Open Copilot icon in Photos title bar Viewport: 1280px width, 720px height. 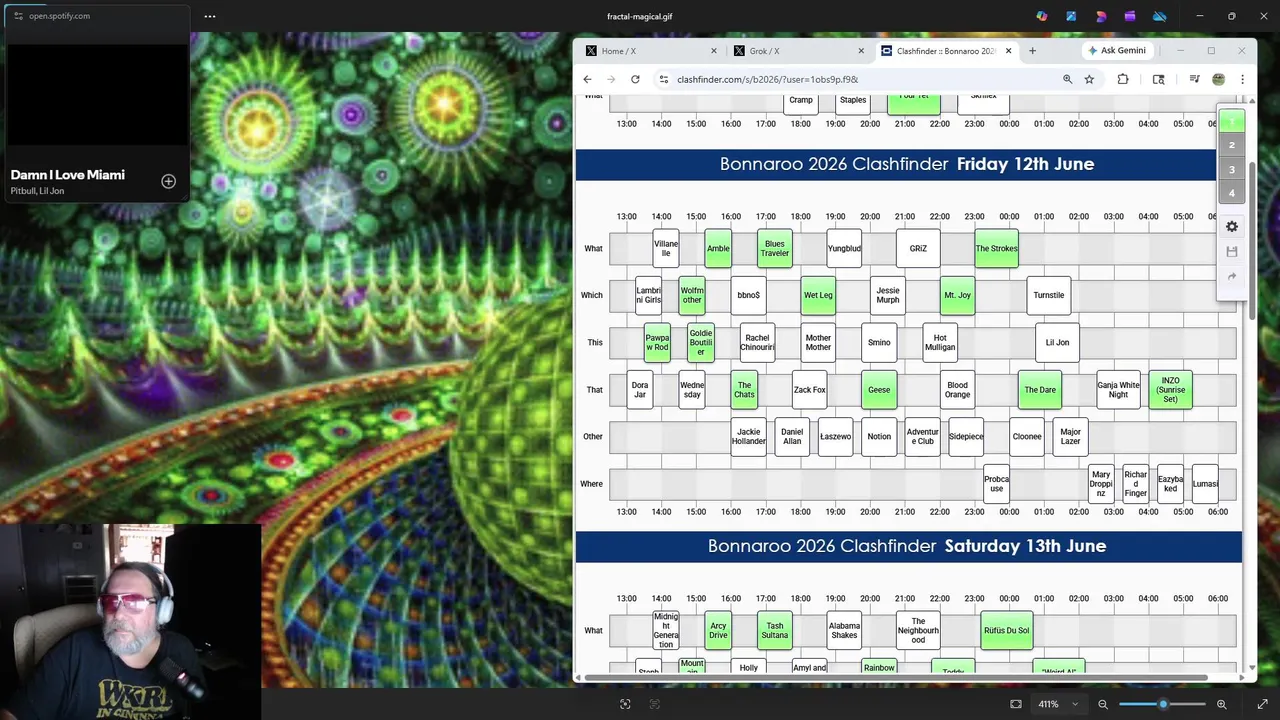click(1042, 16)
